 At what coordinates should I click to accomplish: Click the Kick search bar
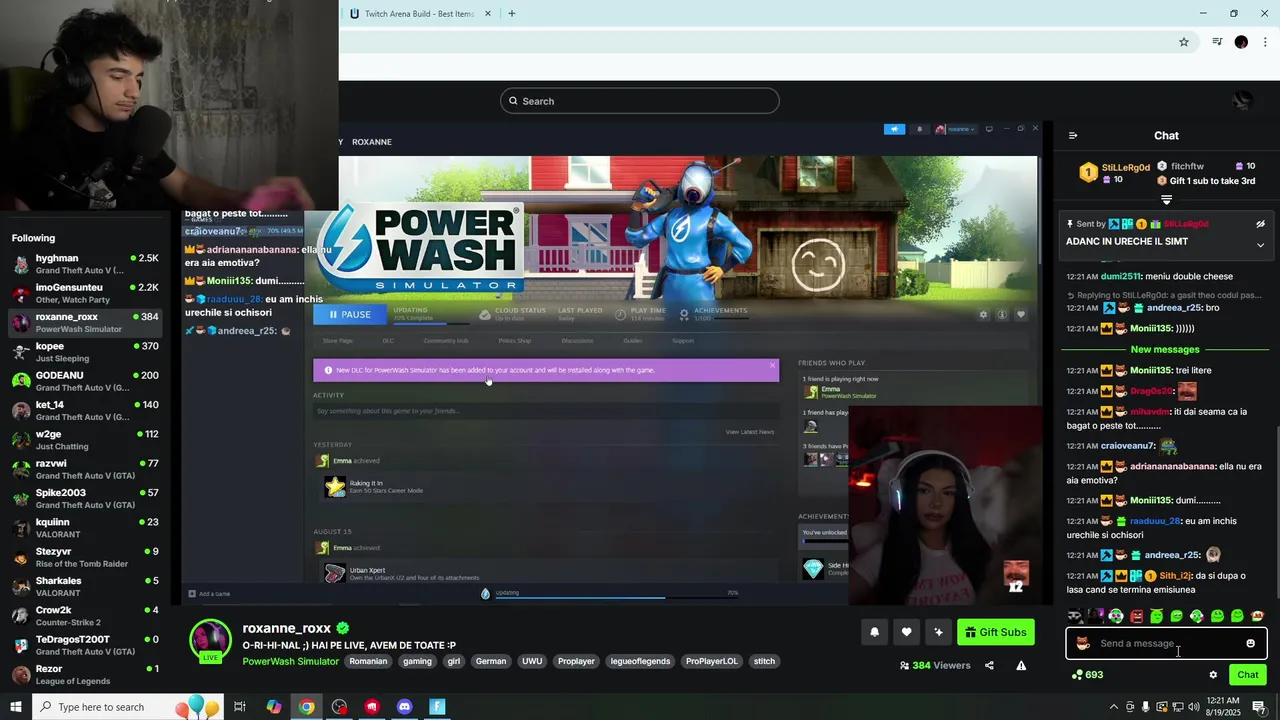click(640, 101)
